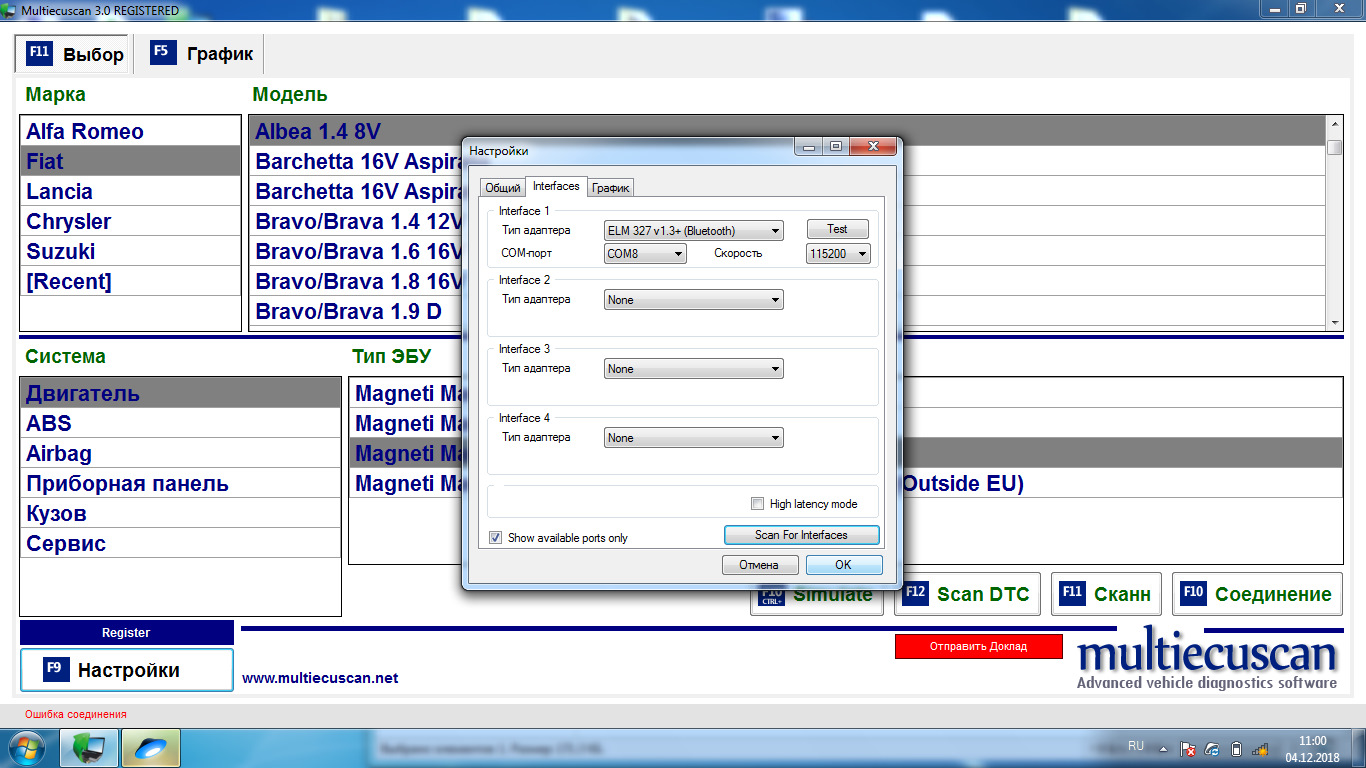The height and width of the screenshot is (768, 1366).
Task: Open the График tab in settings dialog
Action: [610, 187]
